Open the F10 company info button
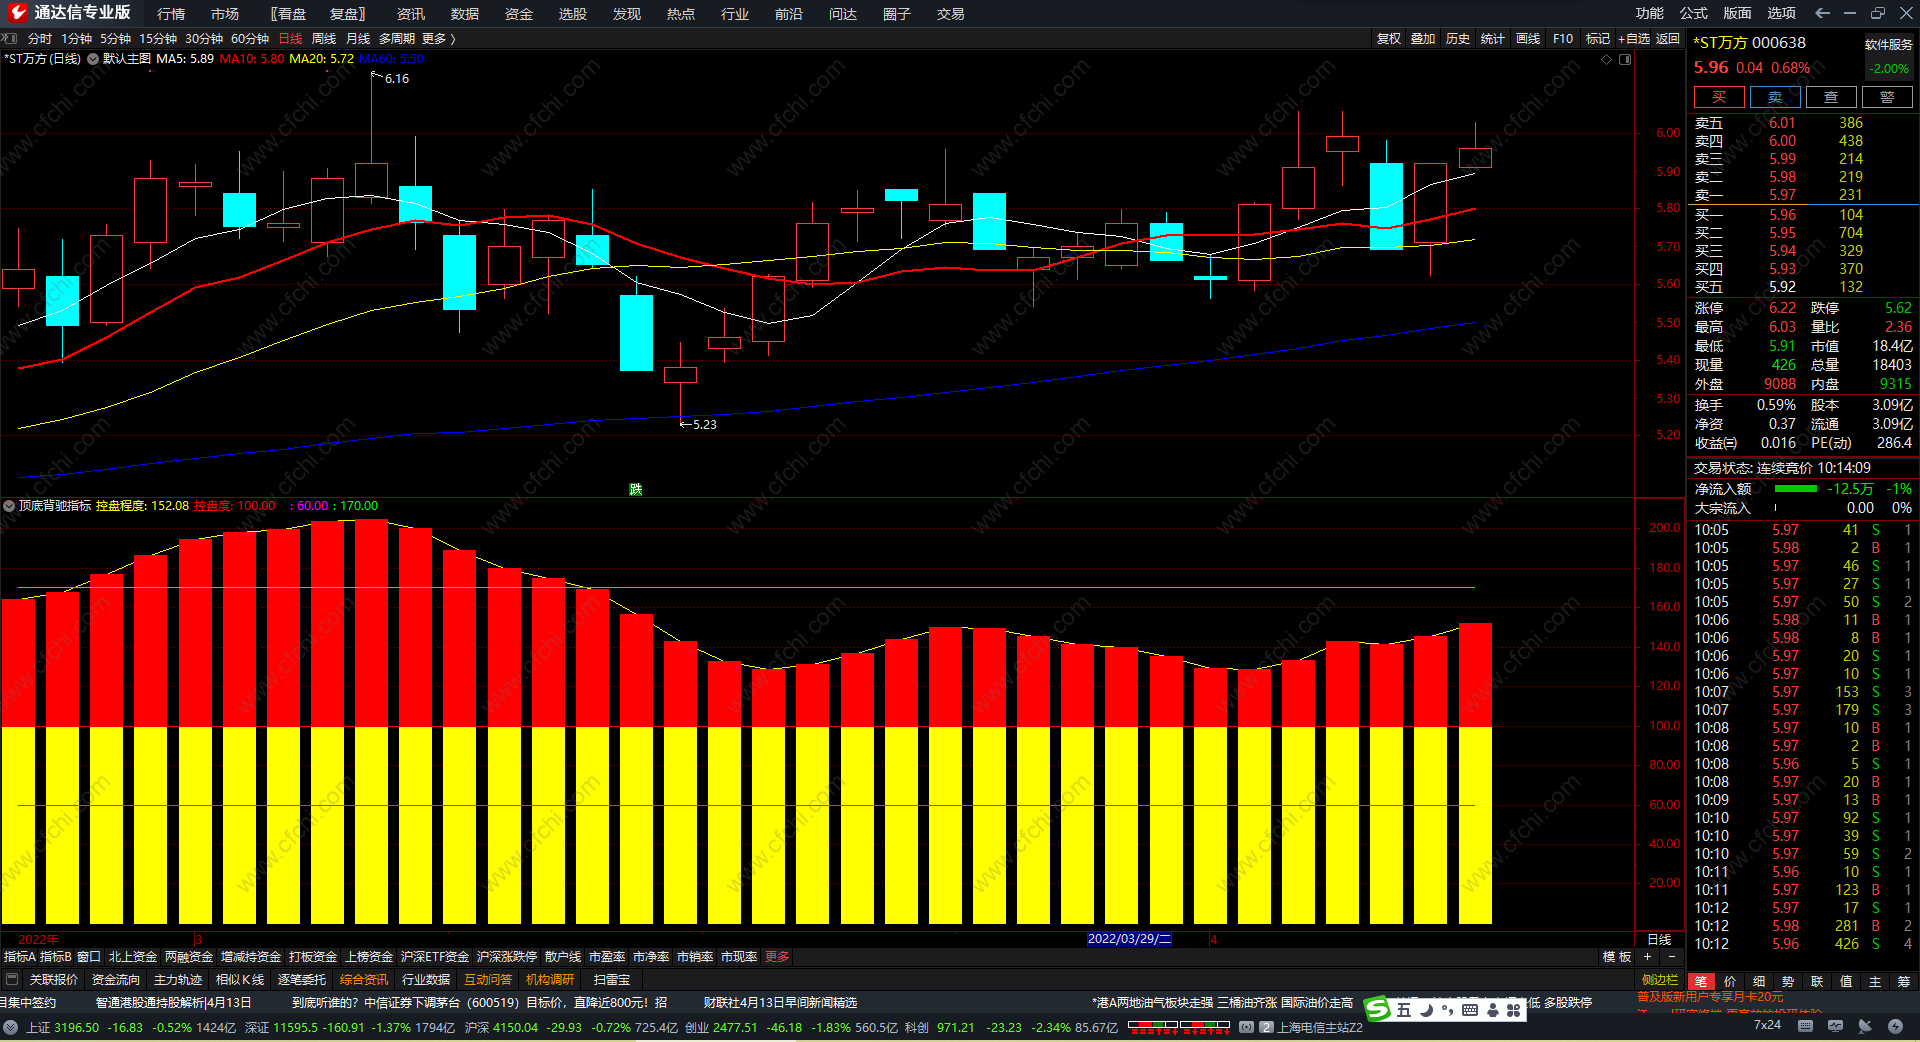The width and height of the screenshot is (1920, 1042). click(1563, 39)
